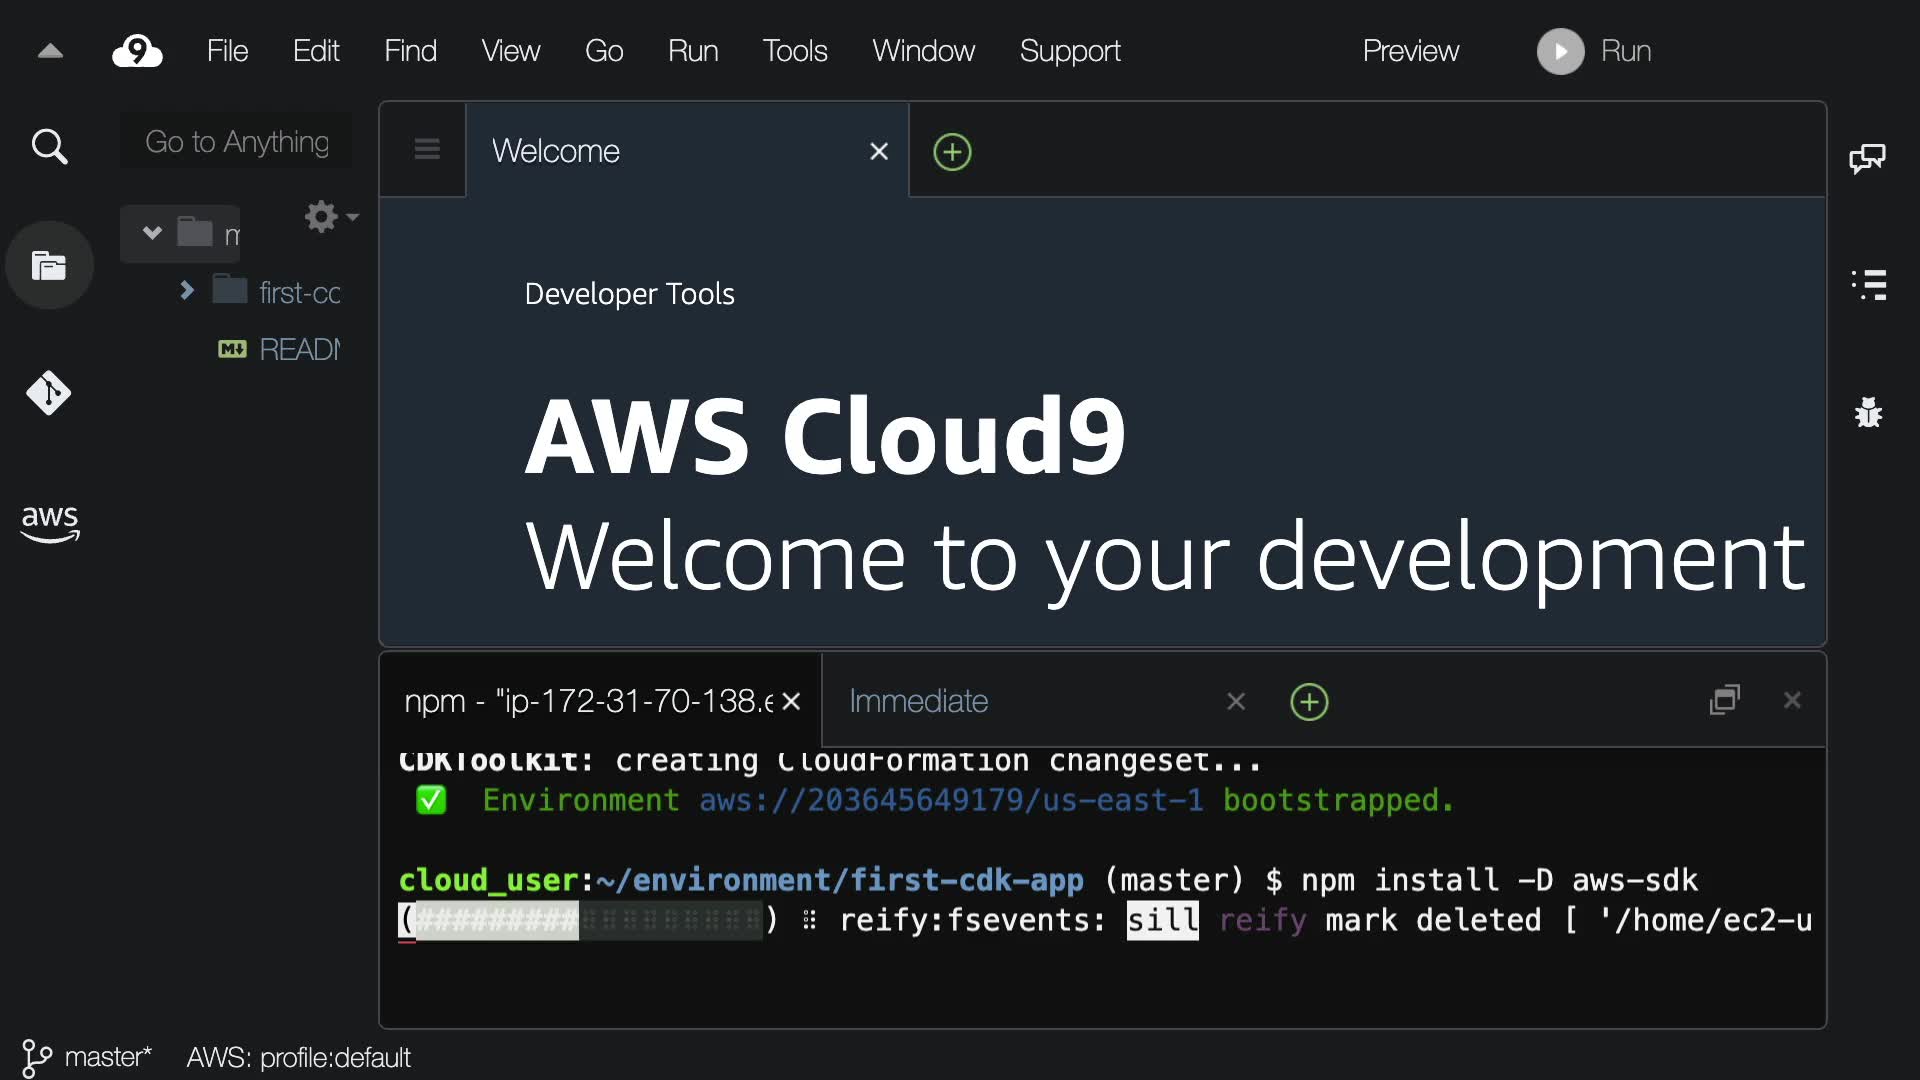Screen dimensions: 1920x1080
Task: Open the AWS Toolkit sidebar panel
Action: (49, 522)
